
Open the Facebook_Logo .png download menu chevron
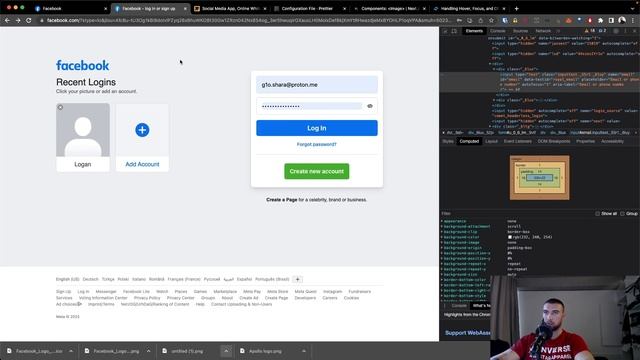click(149, 351)
